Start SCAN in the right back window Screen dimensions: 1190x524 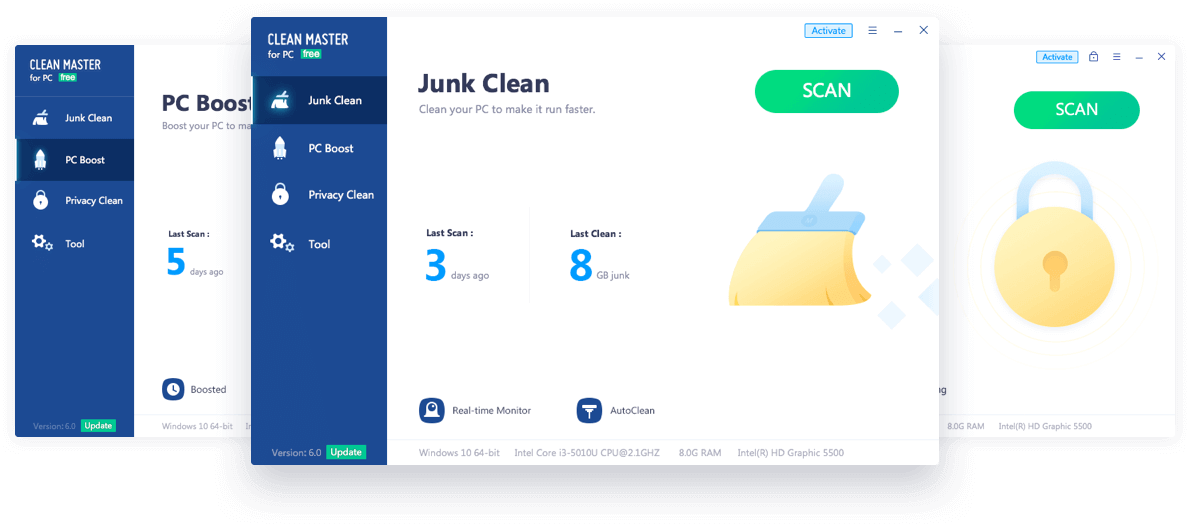(1076, 109)
